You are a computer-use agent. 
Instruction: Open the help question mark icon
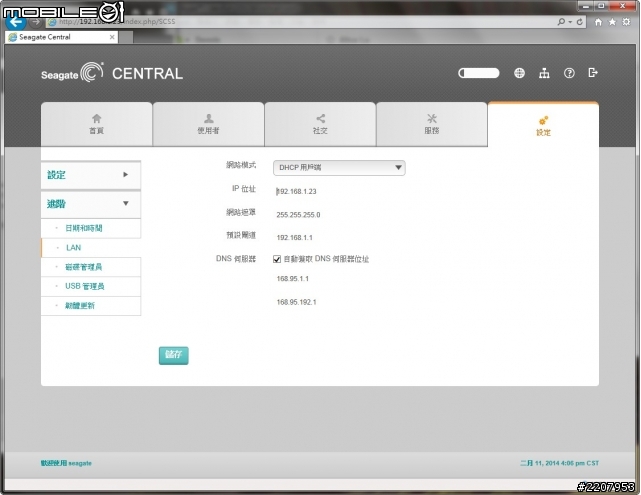coord(569,73)
